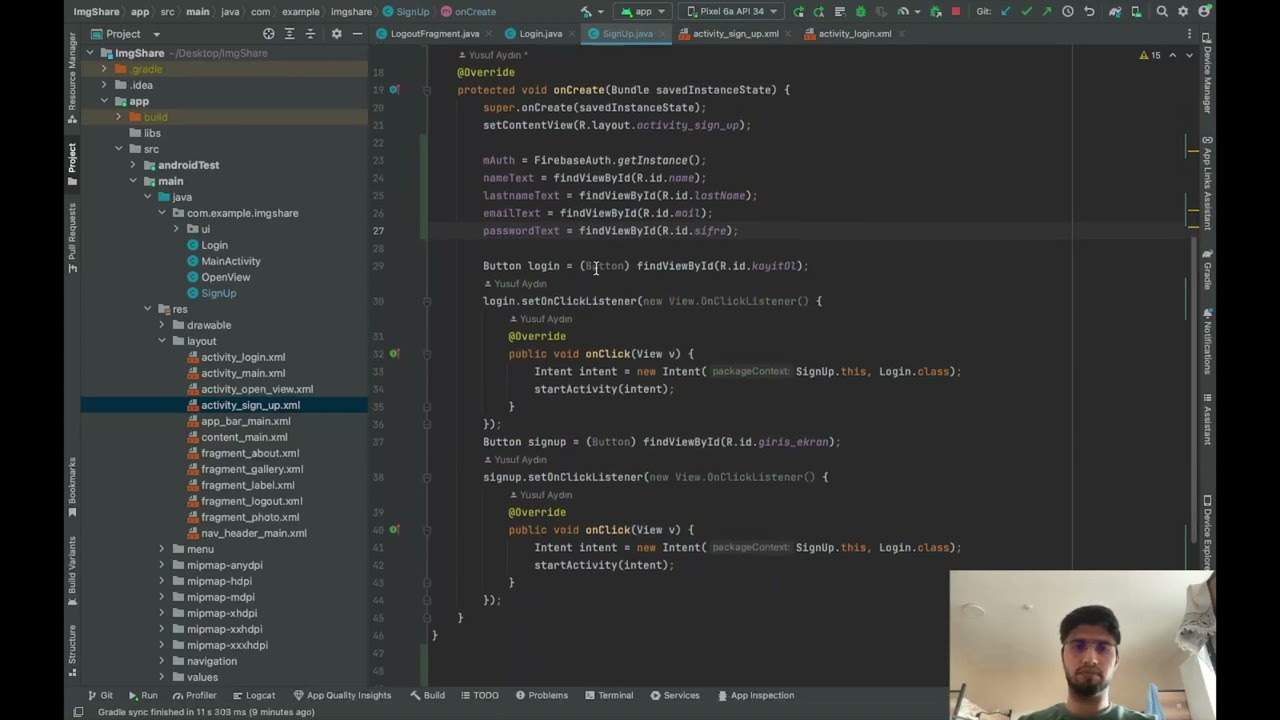The height and width of the screenshot is (720, 1280).
Task: Click the Make Project hammer icon
Action: [x=586, y=12]
